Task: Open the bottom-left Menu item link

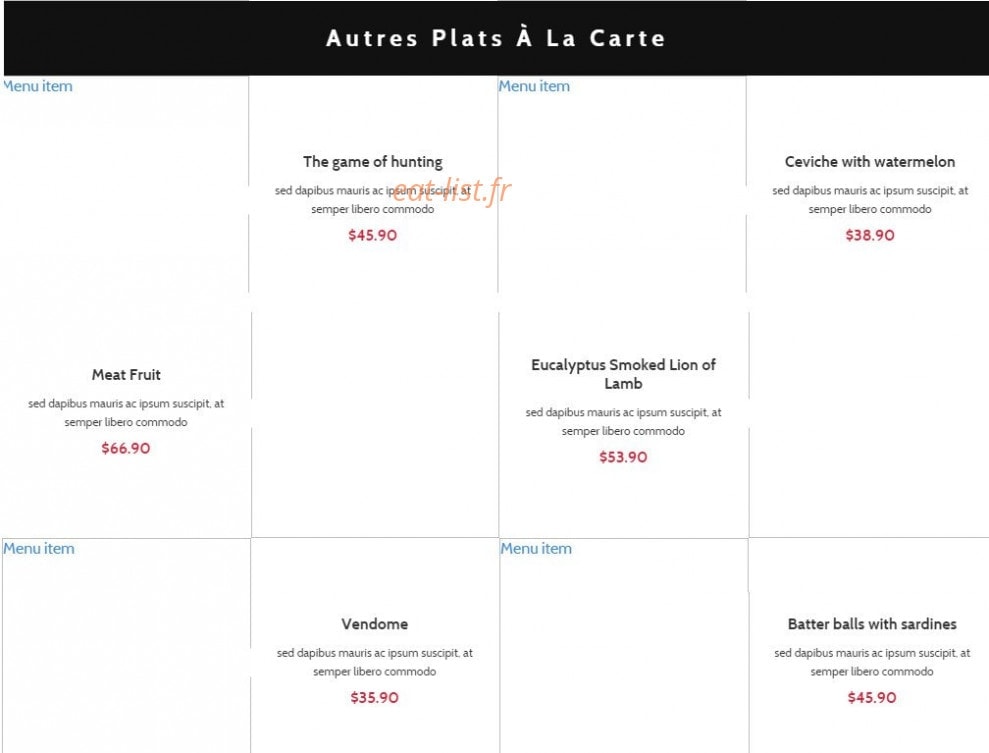Action: click(x=38, y=549)
